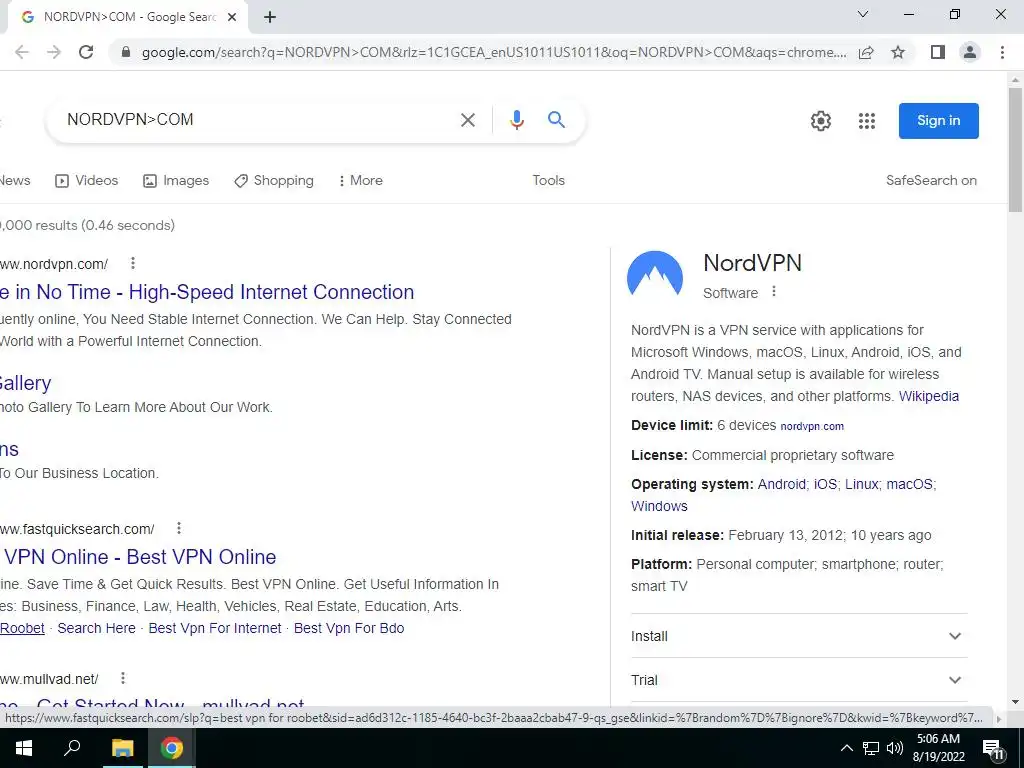
Task: Open the Google apps grid
Action: 867,121
